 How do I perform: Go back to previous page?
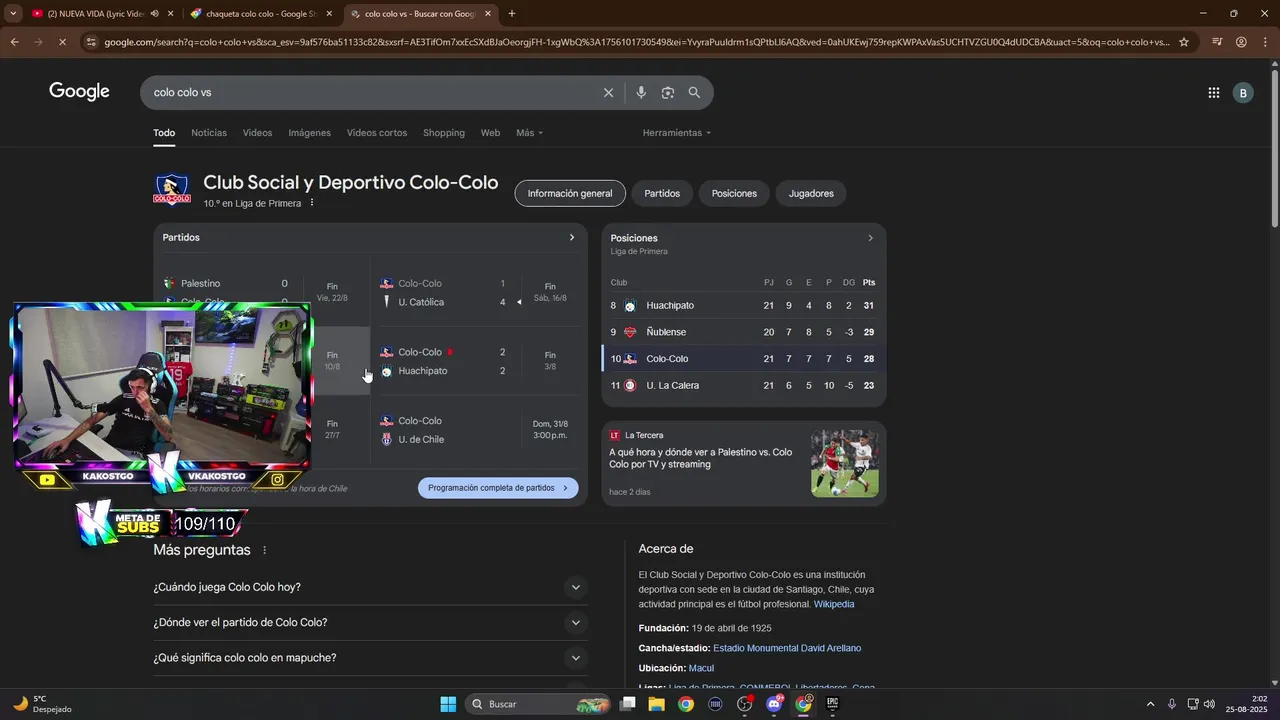click(14, 42)
